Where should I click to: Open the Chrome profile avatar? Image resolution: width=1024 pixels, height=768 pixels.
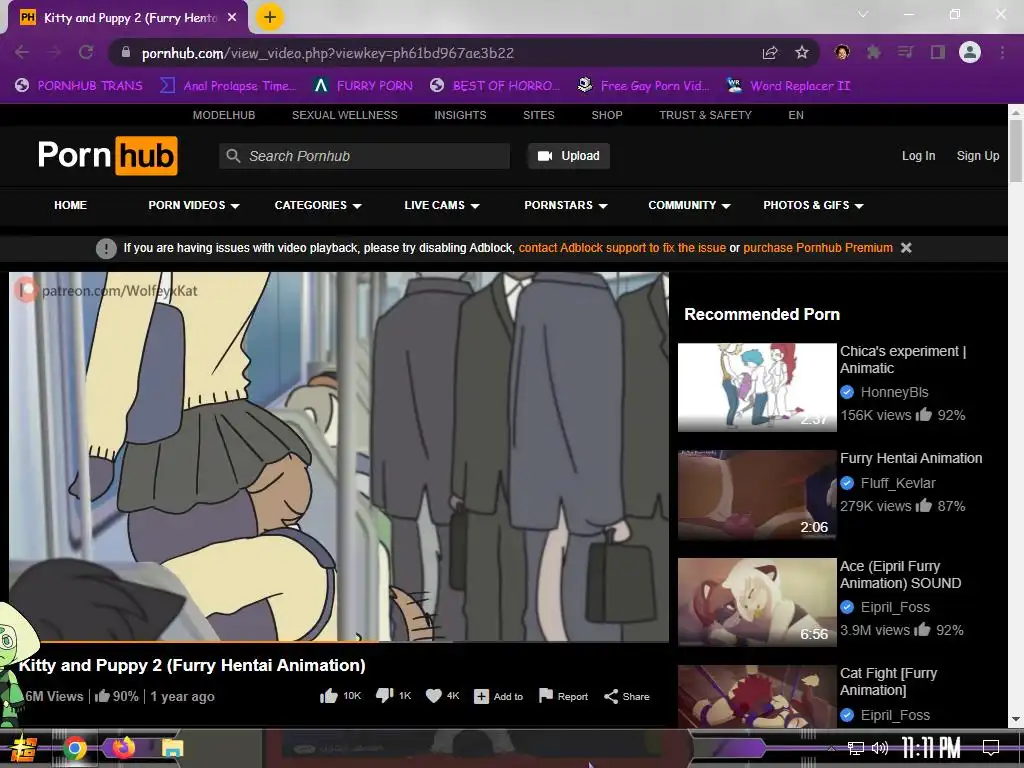pos(970,52)
